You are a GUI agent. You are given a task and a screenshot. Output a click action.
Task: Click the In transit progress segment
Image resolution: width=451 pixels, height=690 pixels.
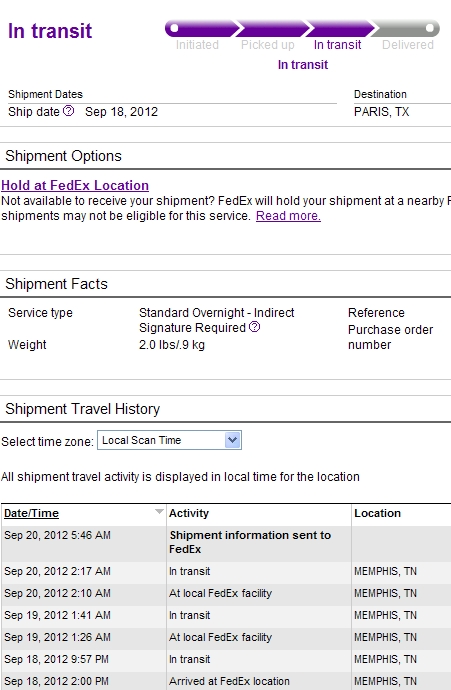[340, 29]
